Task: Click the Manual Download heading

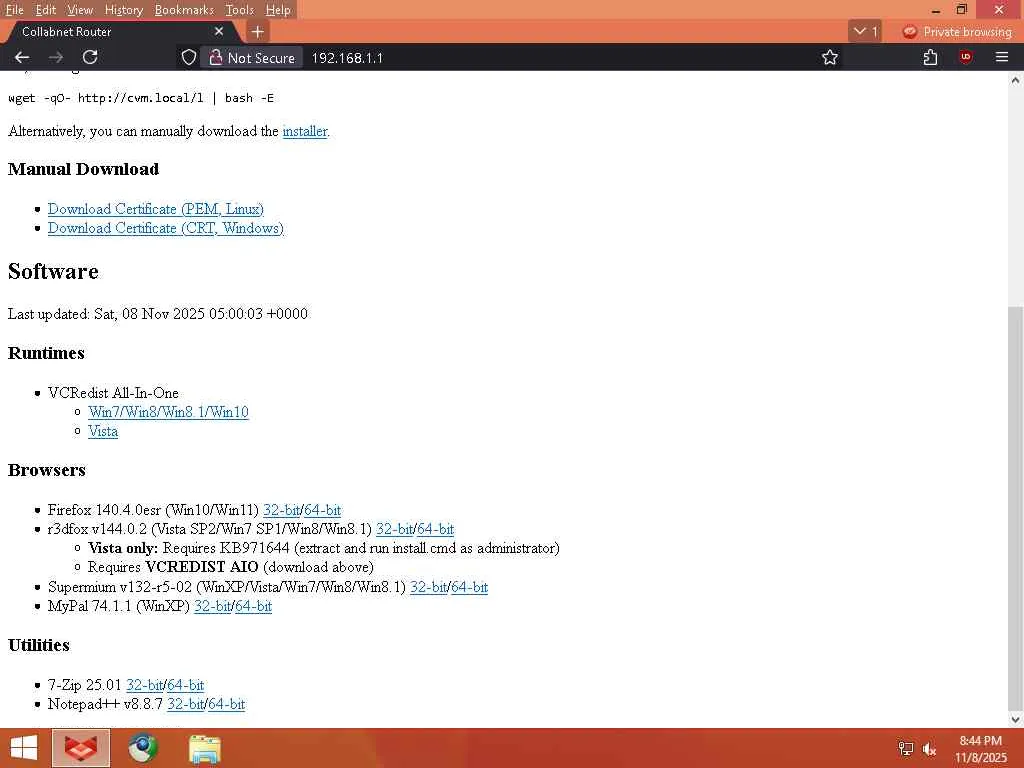Action: 84,169
